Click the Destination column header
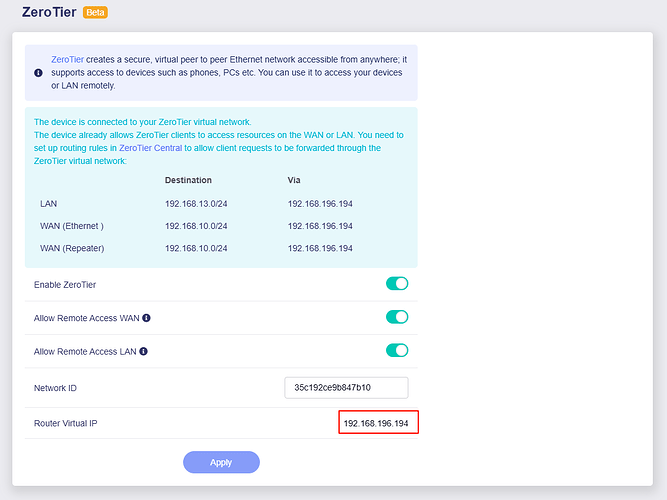The height and width of the screenshot is (500, 667). tap(188, 180)
